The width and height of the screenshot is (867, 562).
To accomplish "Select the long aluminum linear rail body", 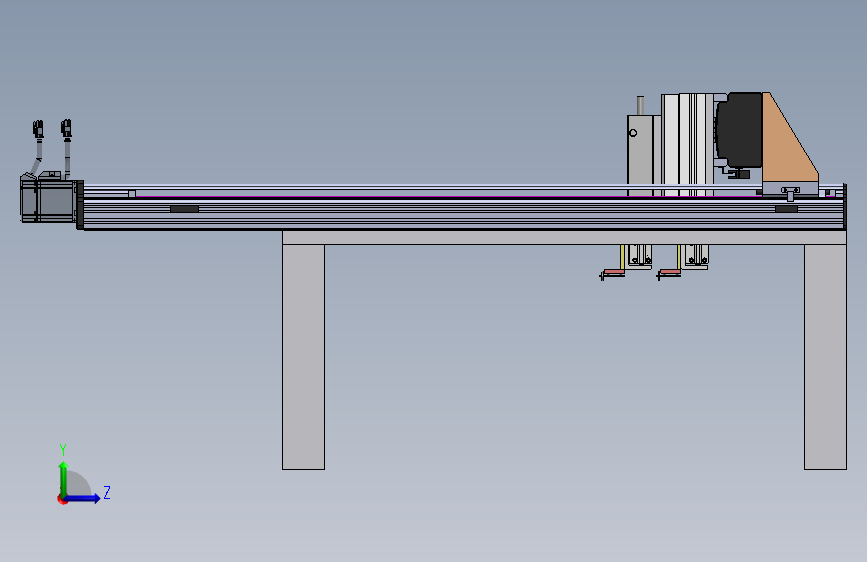I will pyautogui.click(x=463, y=214).
